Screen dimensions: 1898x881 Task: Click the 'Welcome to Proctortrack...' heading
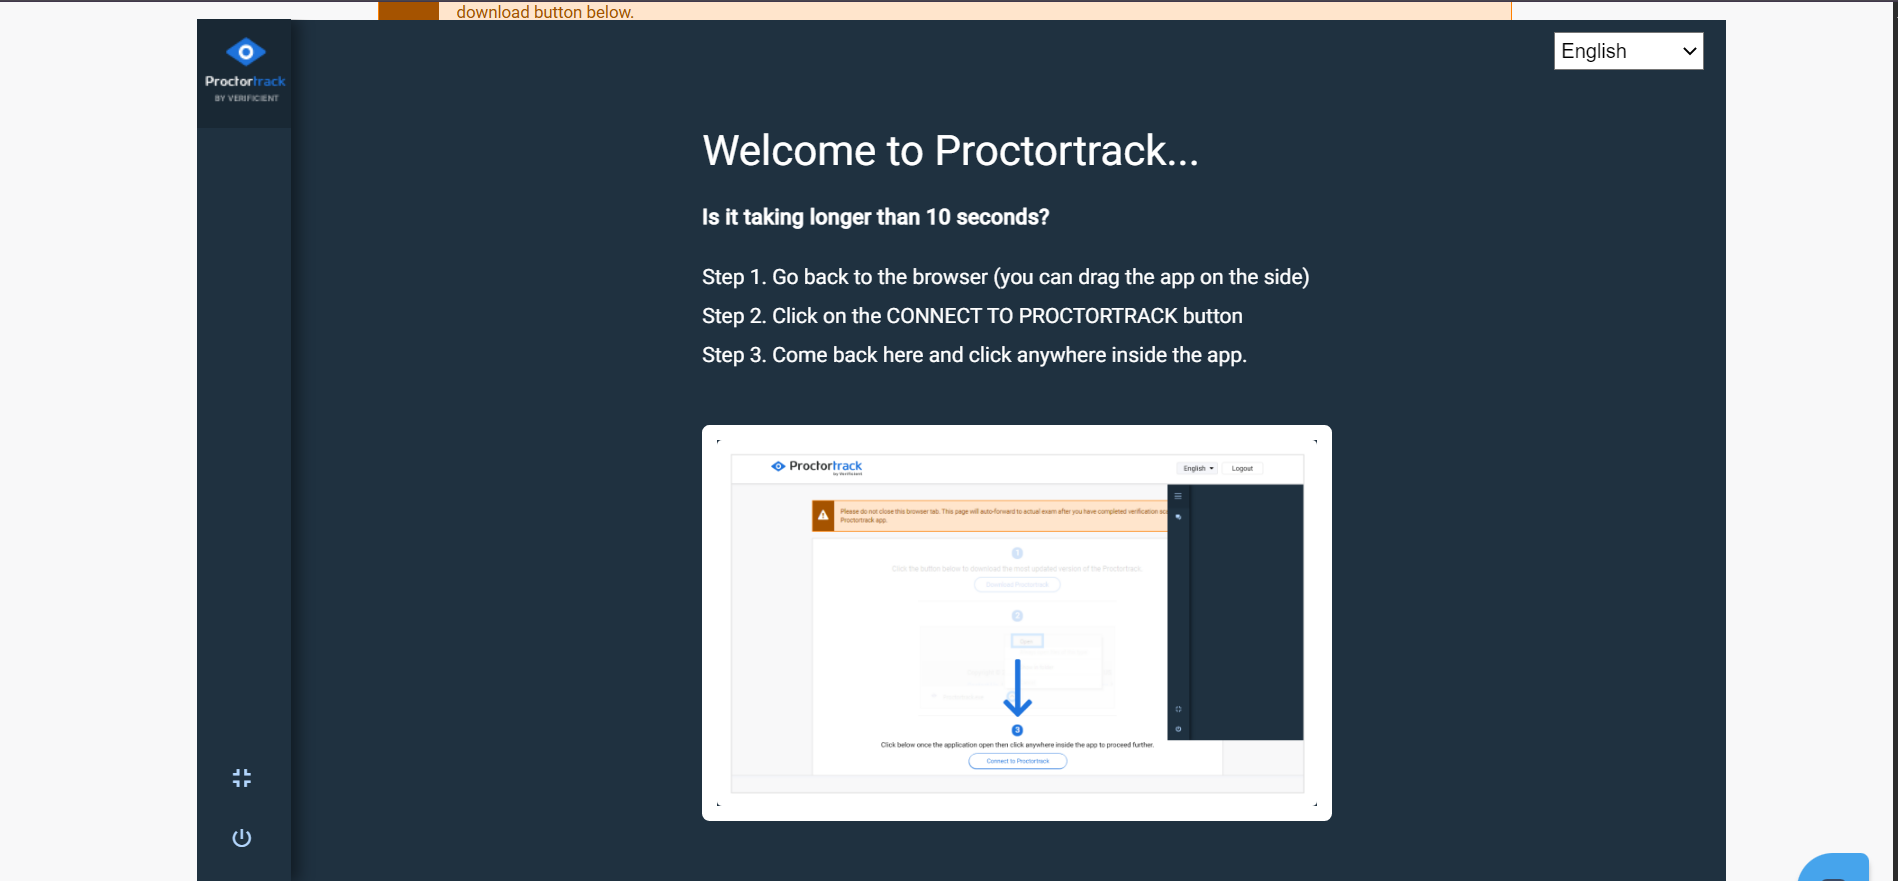[950, 151]
